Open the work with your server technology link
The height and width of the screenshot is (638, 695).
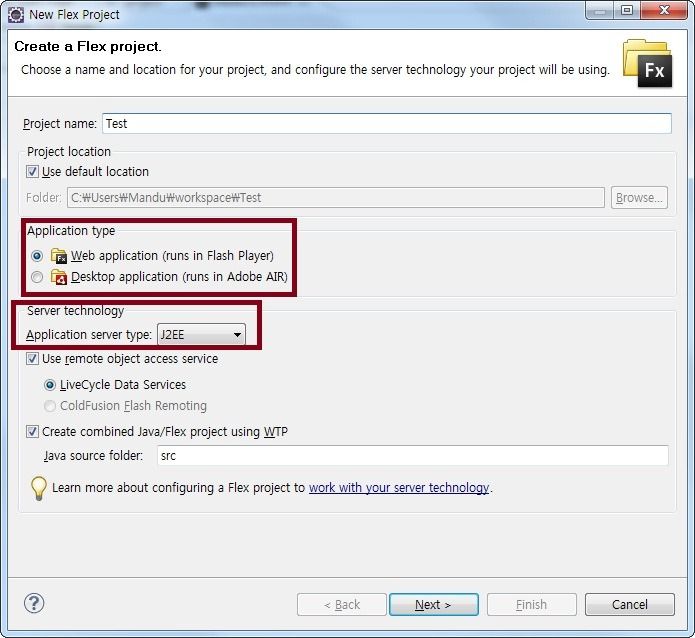399,488
